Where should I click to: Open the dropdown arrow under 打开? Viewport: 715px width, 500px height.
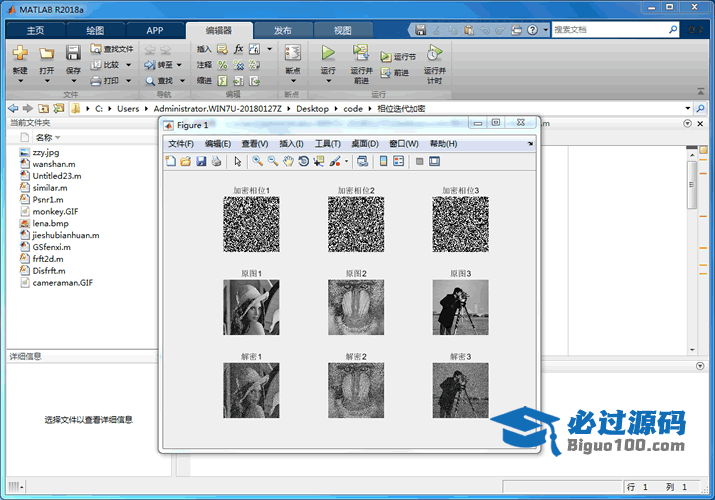coord(47,81)
